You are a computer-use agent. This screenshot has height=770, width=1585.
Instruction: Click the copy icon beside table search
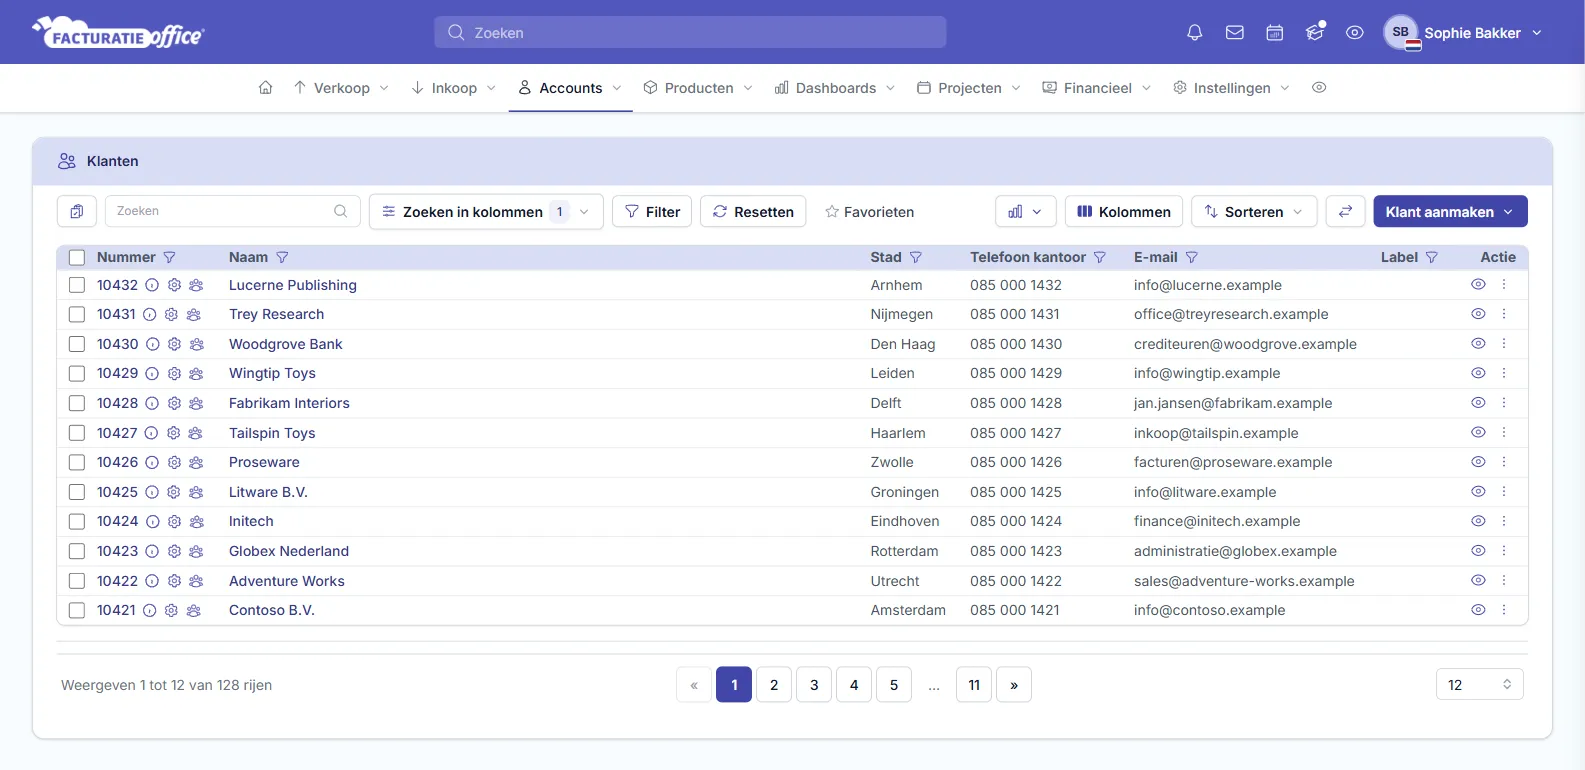point(77,211)
